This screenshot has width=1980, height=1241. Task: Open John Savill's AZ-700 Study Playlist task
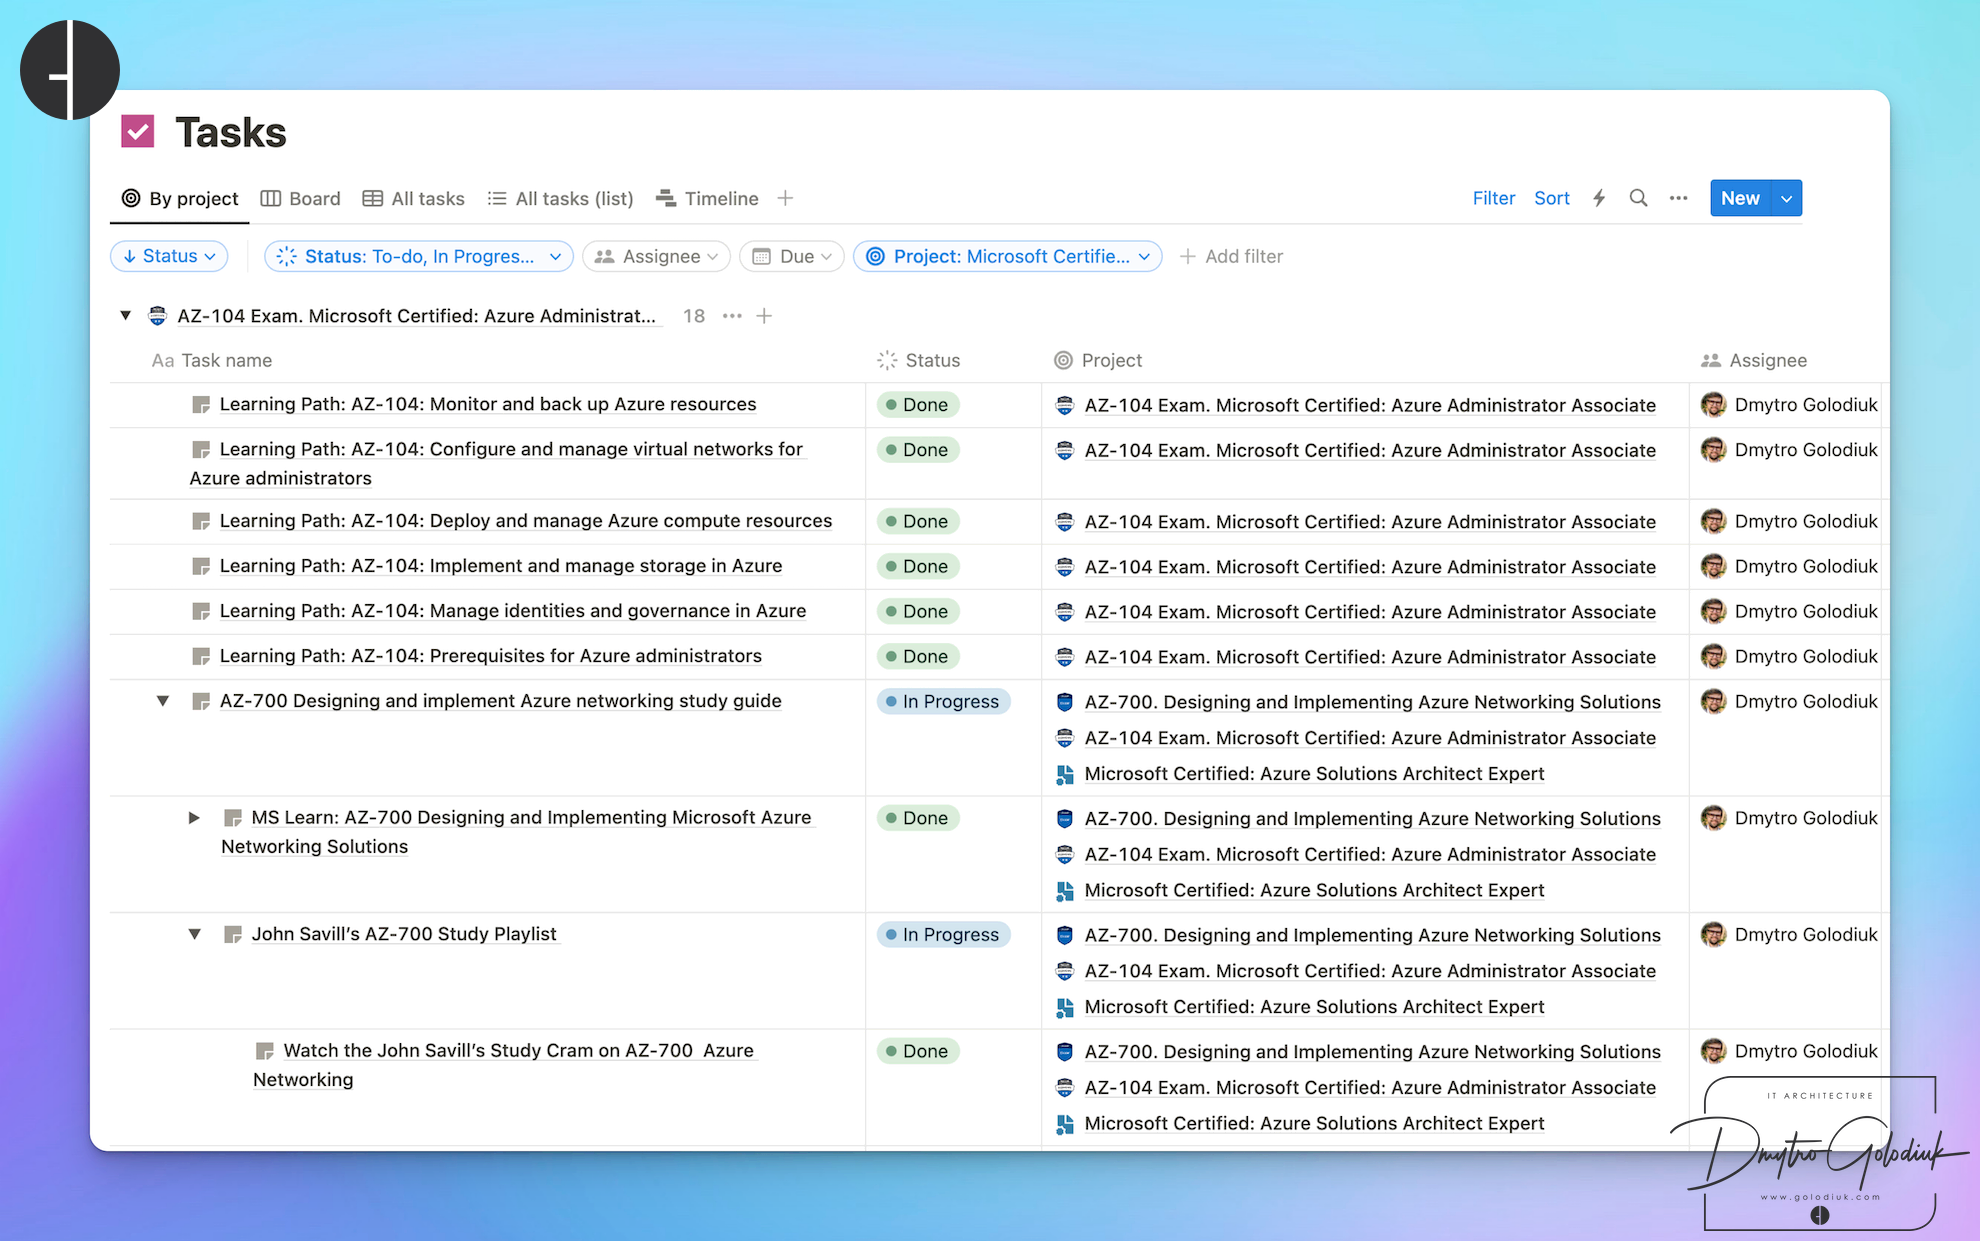[404, 934]
